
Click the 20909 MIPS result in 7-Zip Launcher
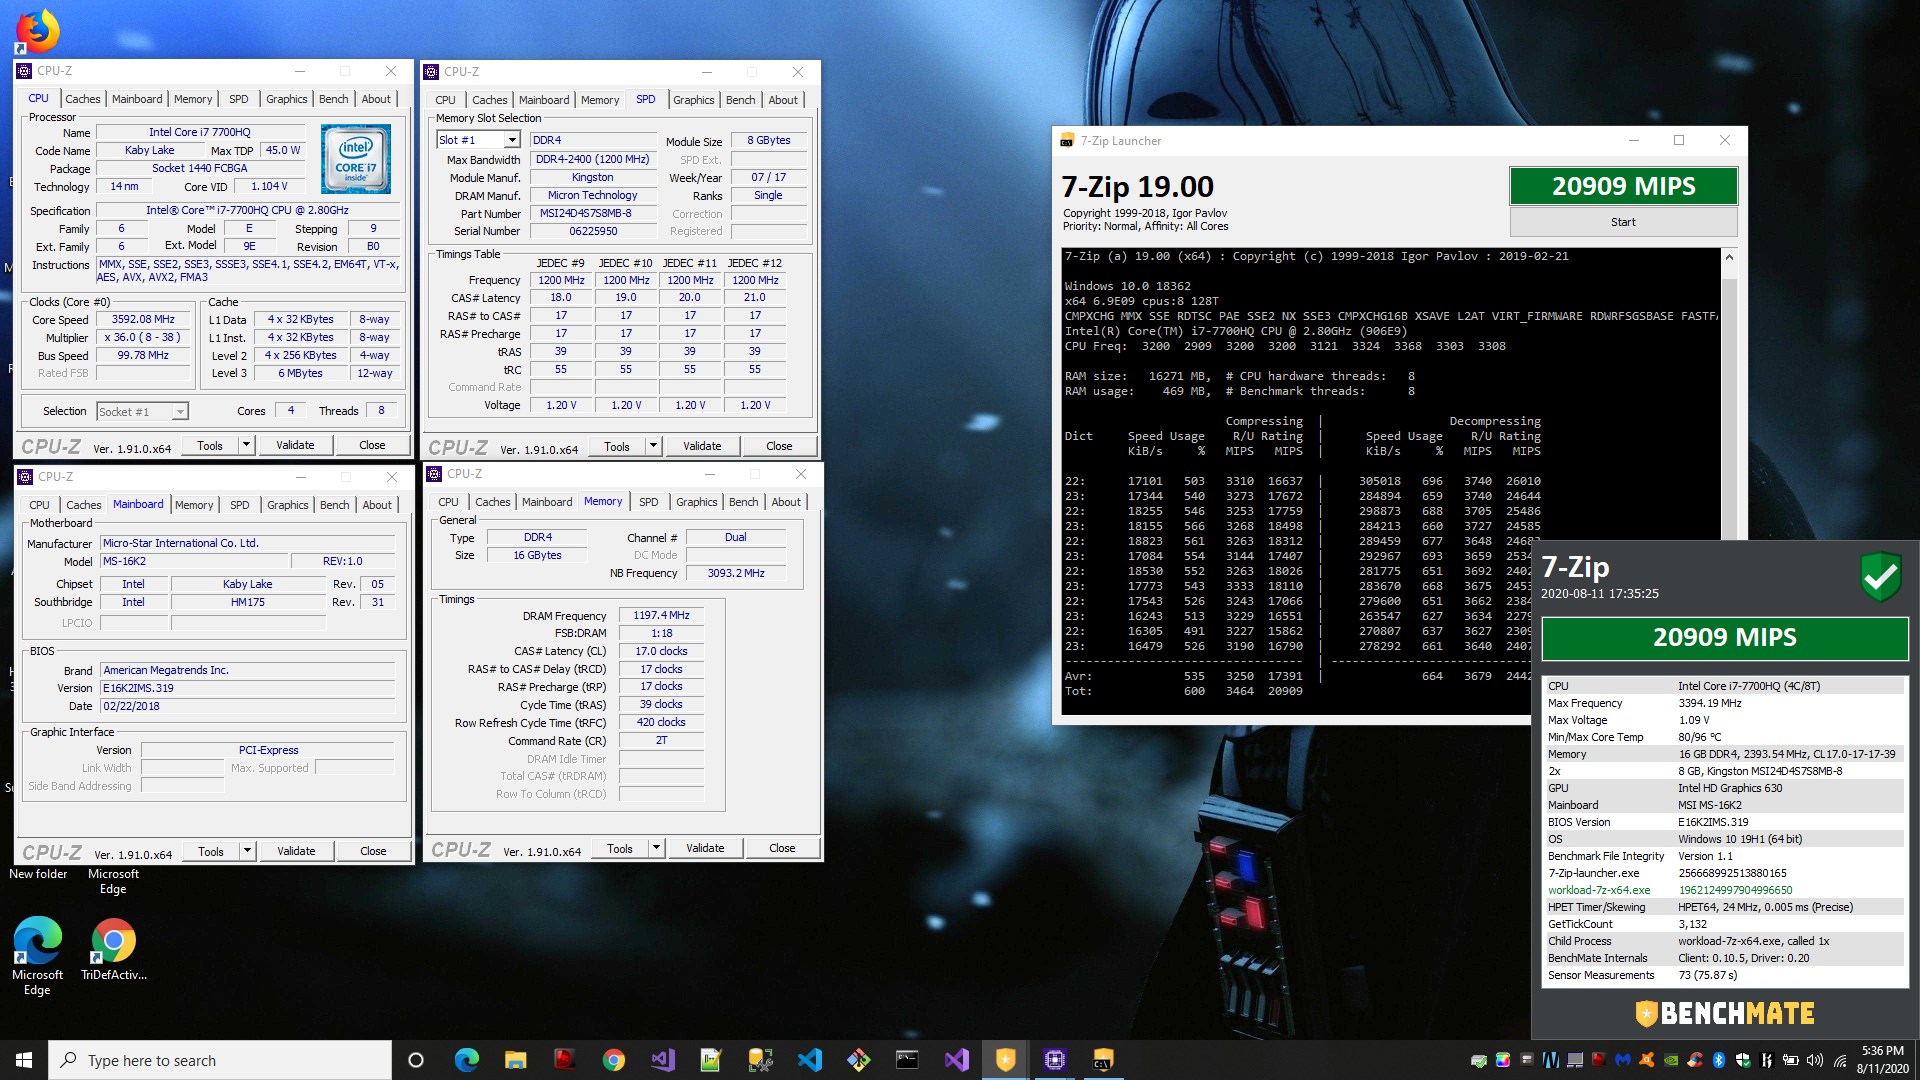click(1623, 186)
